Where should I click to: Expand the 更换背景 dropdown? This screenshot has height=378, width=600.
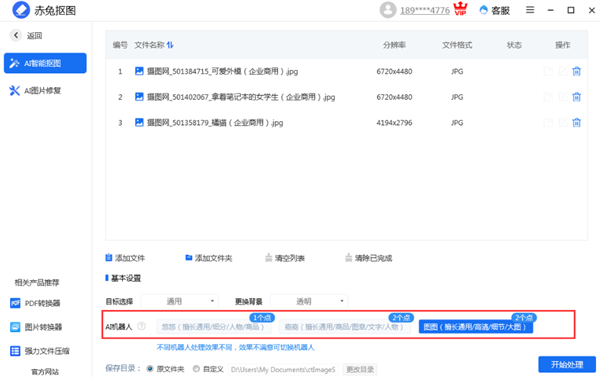(x=309, y=301)
